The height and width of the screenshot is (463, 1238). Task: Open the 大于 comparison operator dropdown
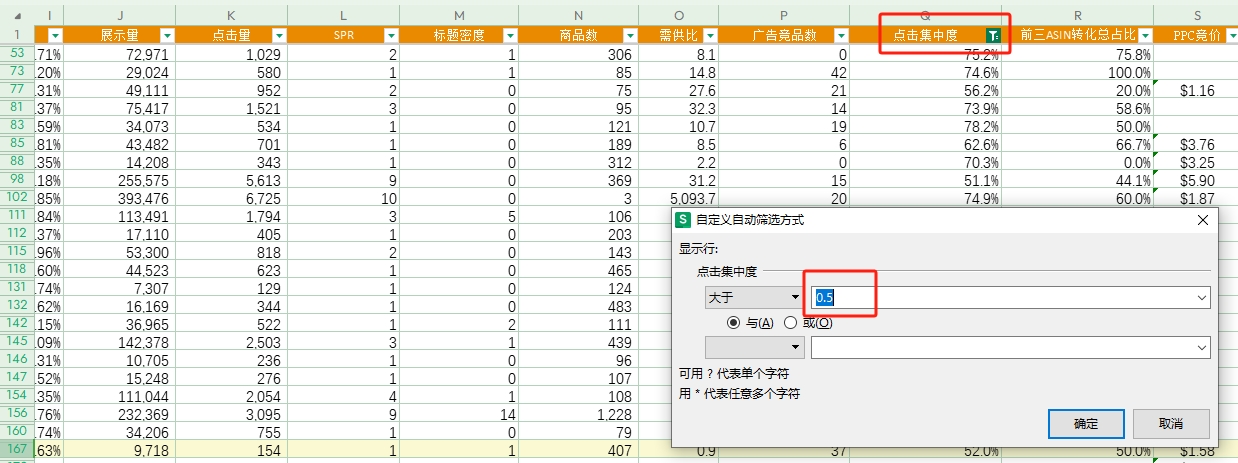(795, 297)
